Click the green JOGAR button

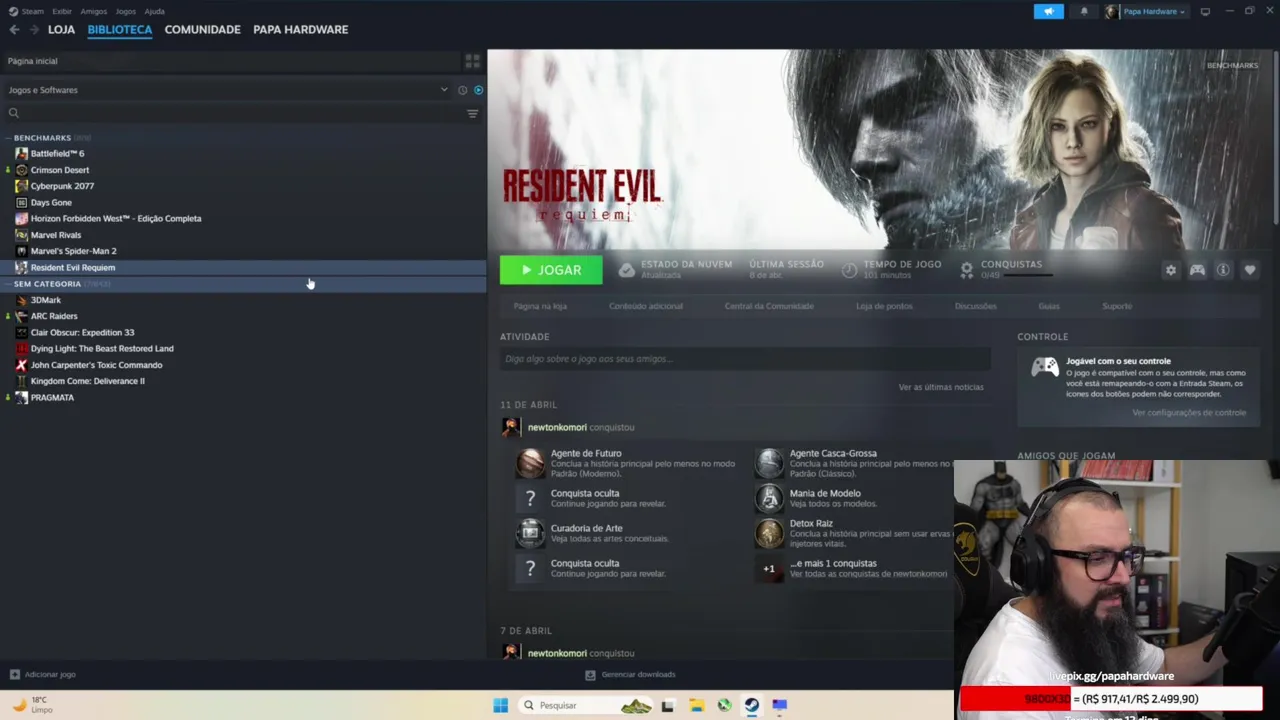pyautogui.click(x=551, y=270)
